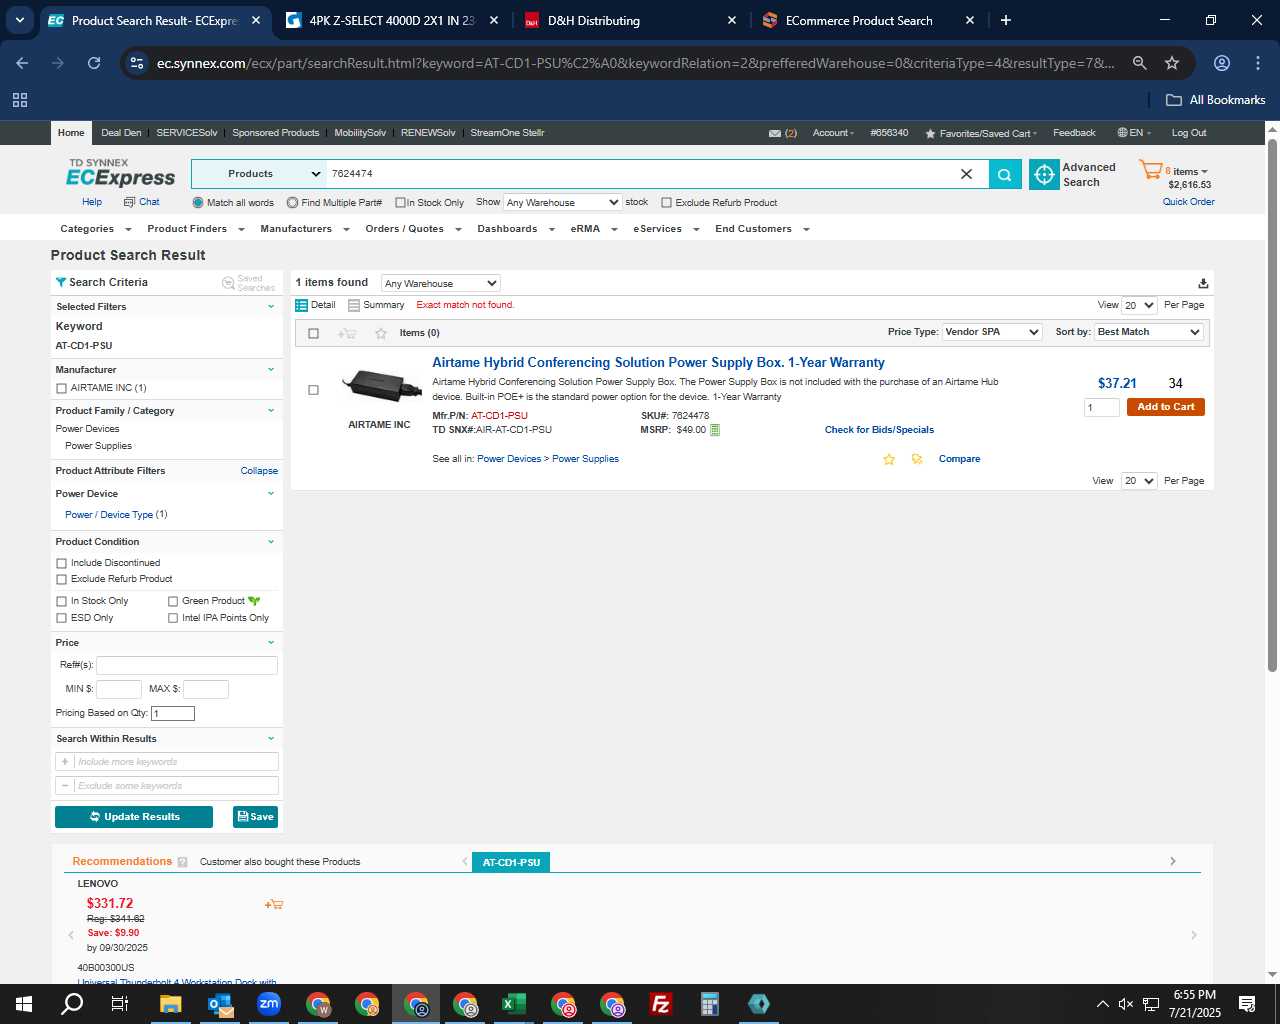Go to next recommendation with right arrow
The width and height of the screenshot is (1280, 1024).
pyautogui.click(x=1193, y=935)
